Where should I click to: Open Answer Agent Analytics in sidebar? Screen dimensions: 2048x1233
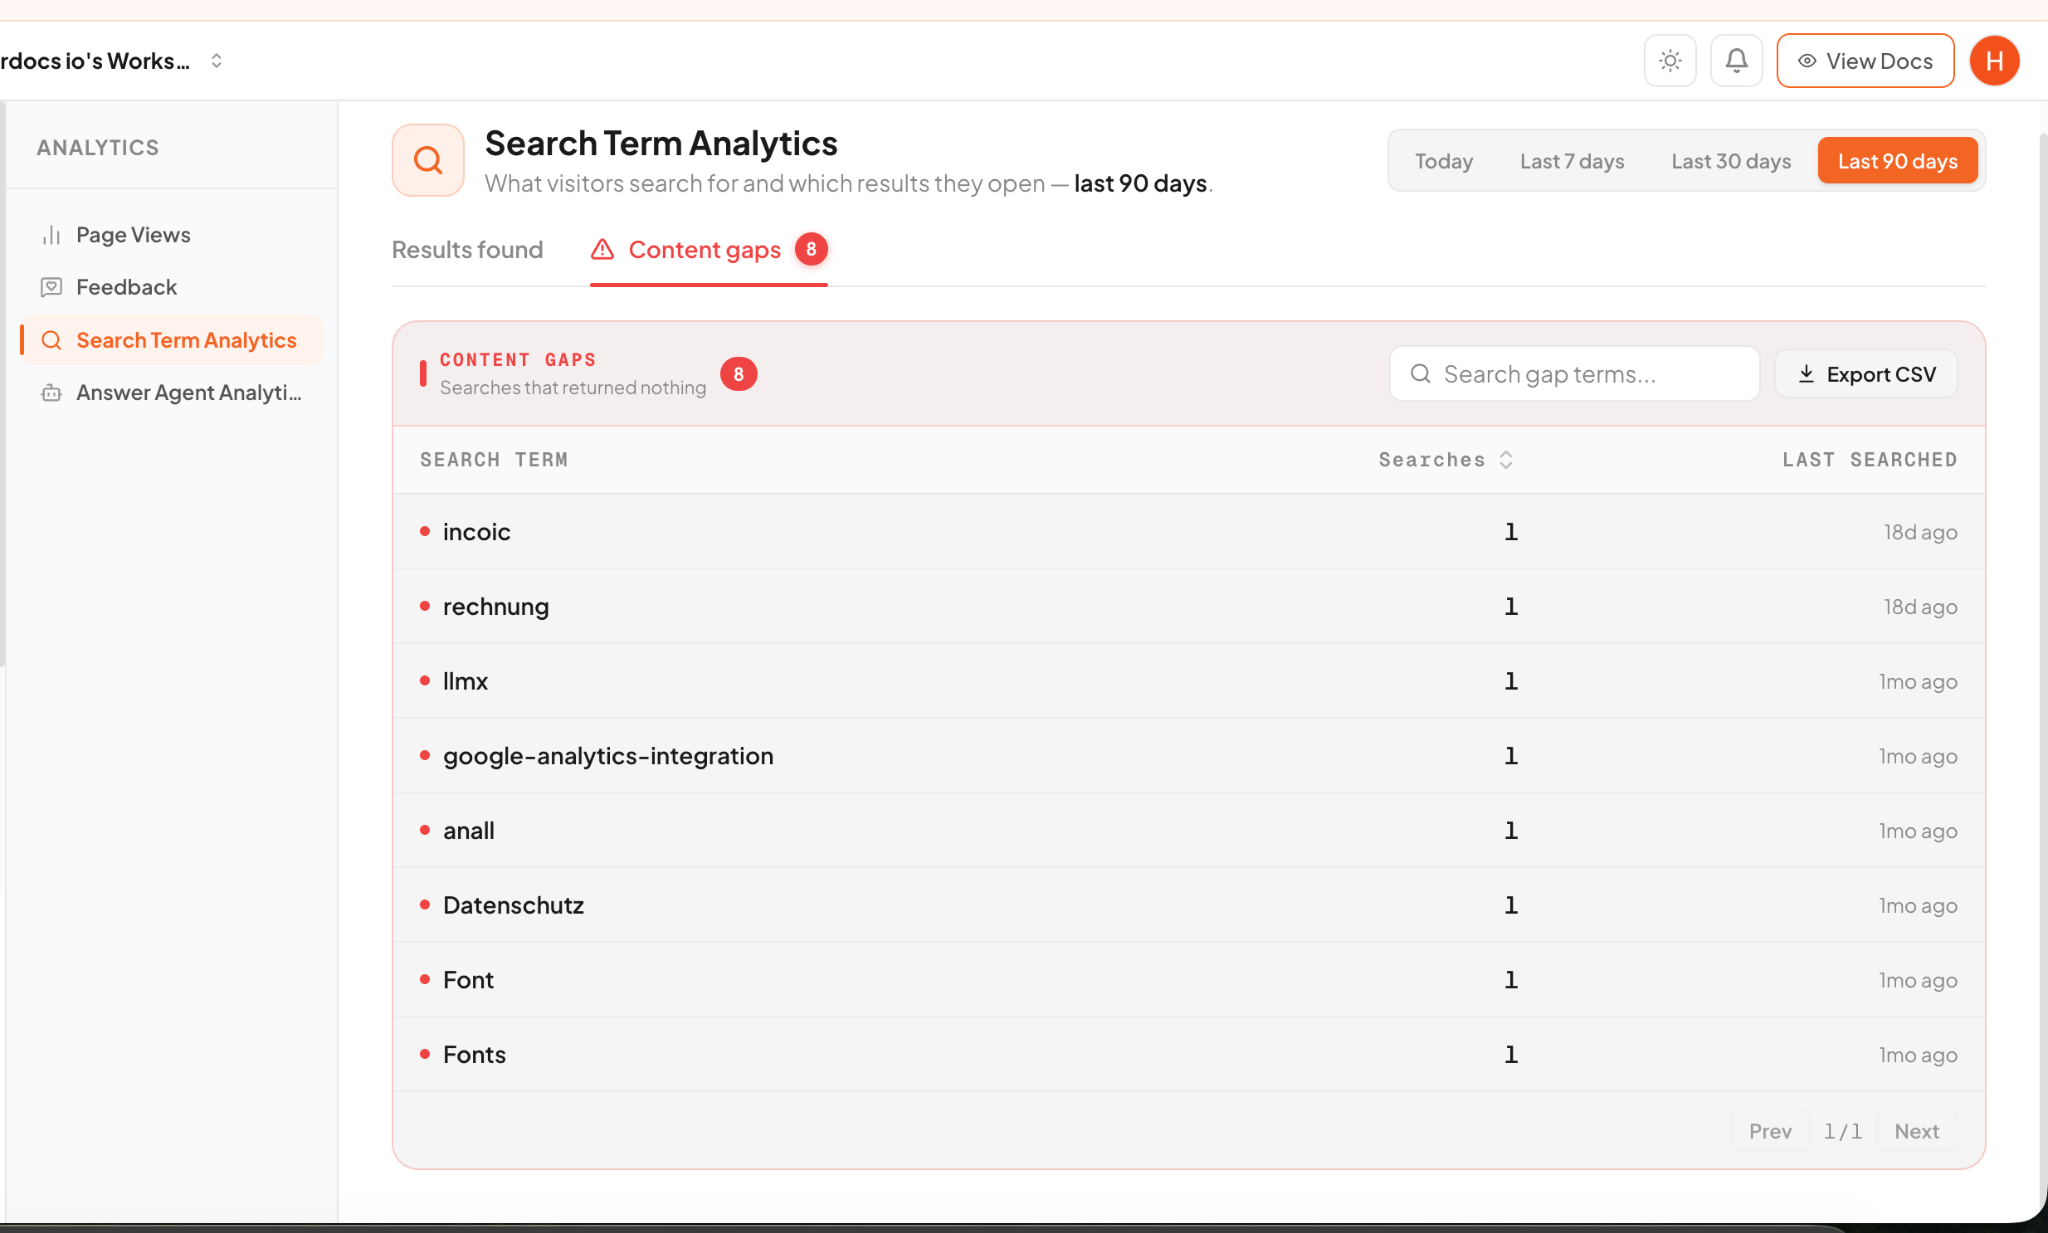click(172, 393)
